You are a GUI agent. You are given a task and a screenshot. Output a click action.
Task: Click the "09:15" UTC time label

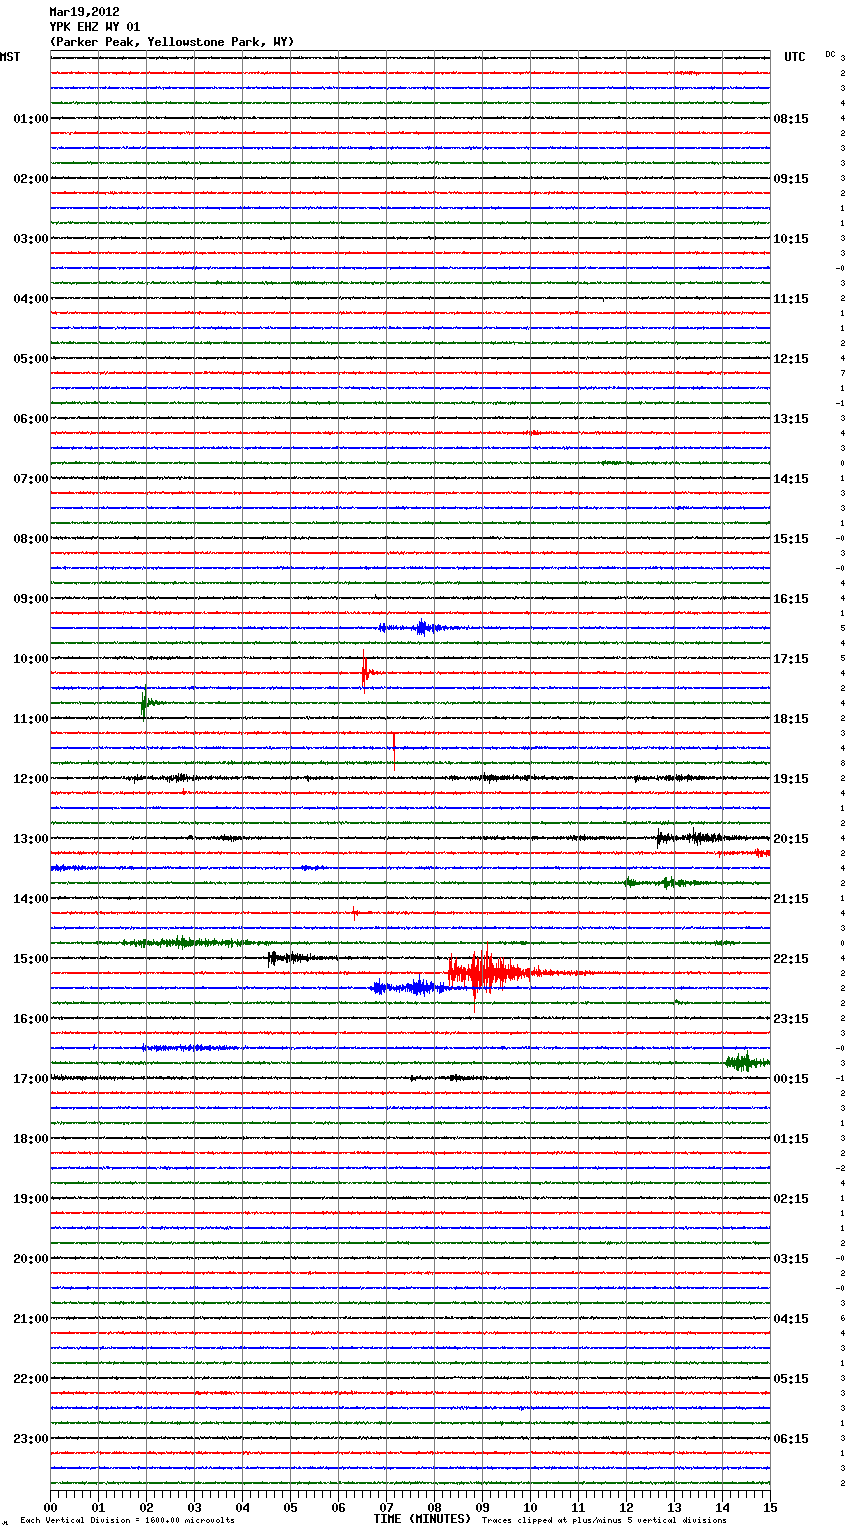click(791, 179)
